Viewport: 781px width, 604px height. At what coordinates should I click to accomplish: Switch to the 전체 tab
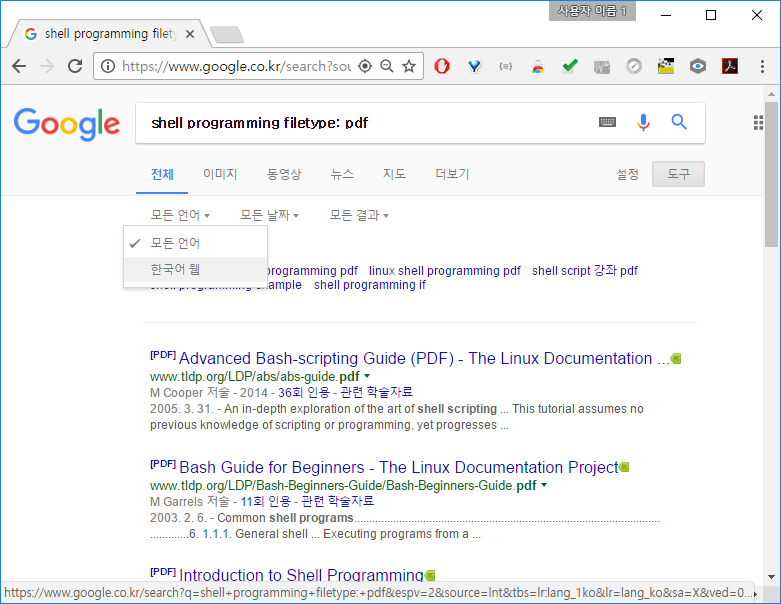tap(162, 174)
